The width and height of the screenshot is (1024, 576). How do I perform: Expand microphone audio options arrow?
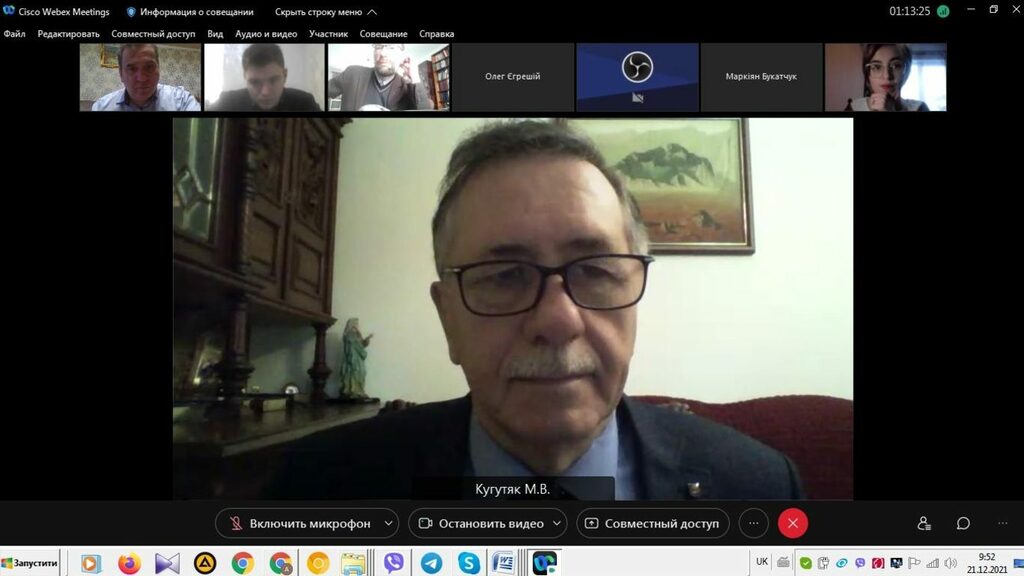tap(388, 523)
